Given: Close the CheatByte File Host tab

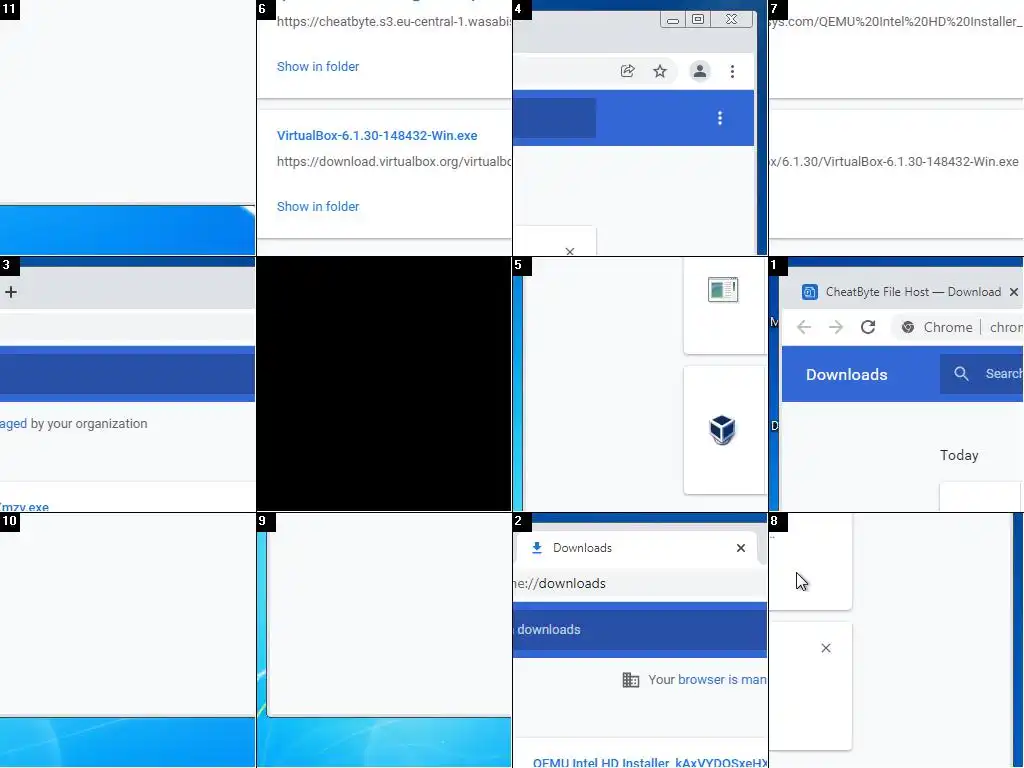Looking at the screenshot, I should (x=1014, y=292).
